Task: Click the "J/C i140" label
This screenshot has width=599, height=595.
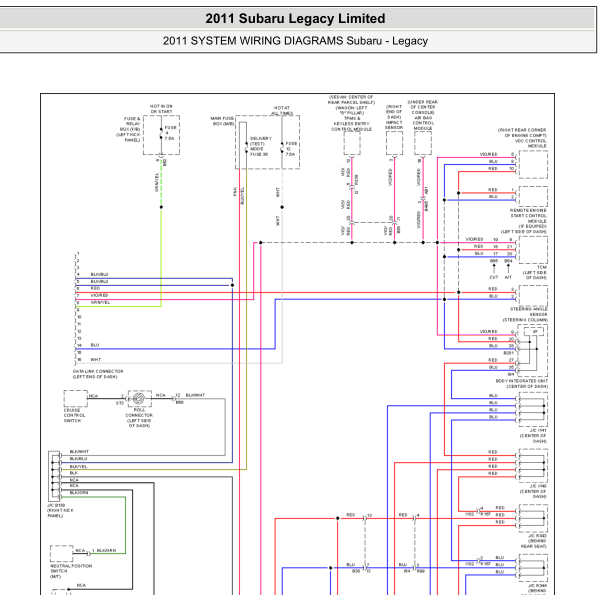Action: (x=538, y=486)
